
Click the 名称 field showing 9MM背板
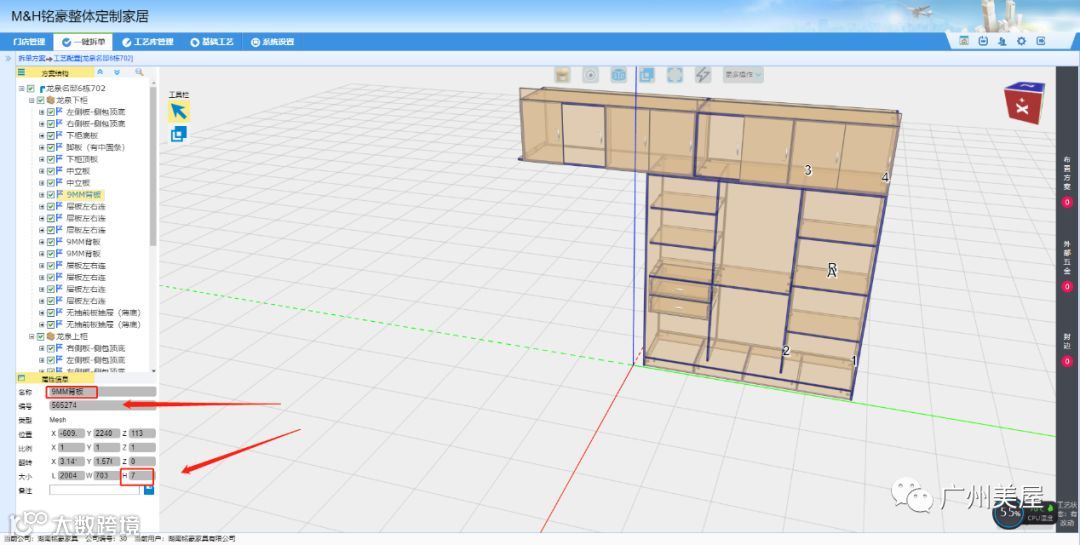click(103, 392)
